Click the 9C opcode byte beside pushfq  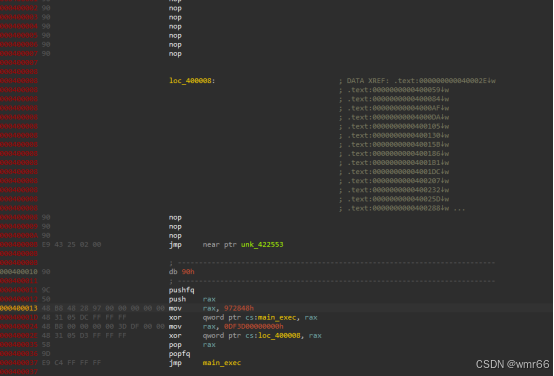tap(46, 290)
